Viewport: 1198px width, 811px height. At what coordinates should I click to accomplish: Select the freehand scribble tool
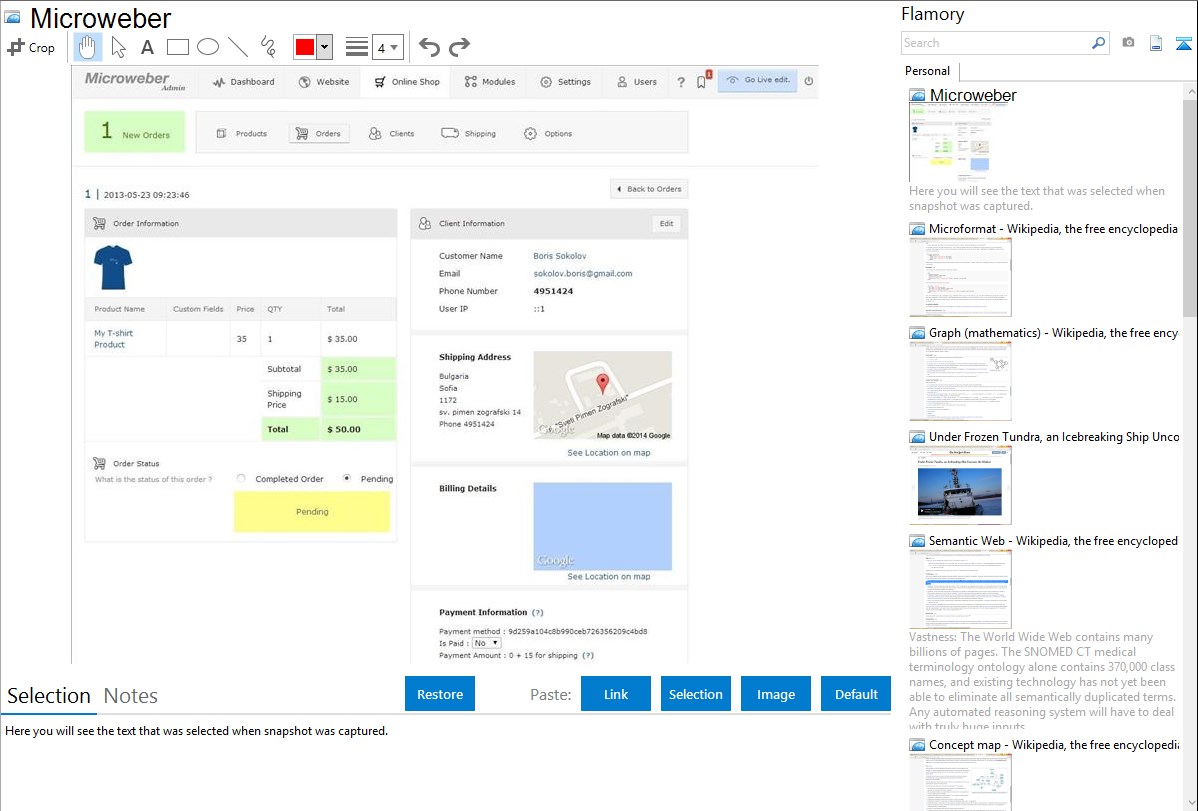268,47
